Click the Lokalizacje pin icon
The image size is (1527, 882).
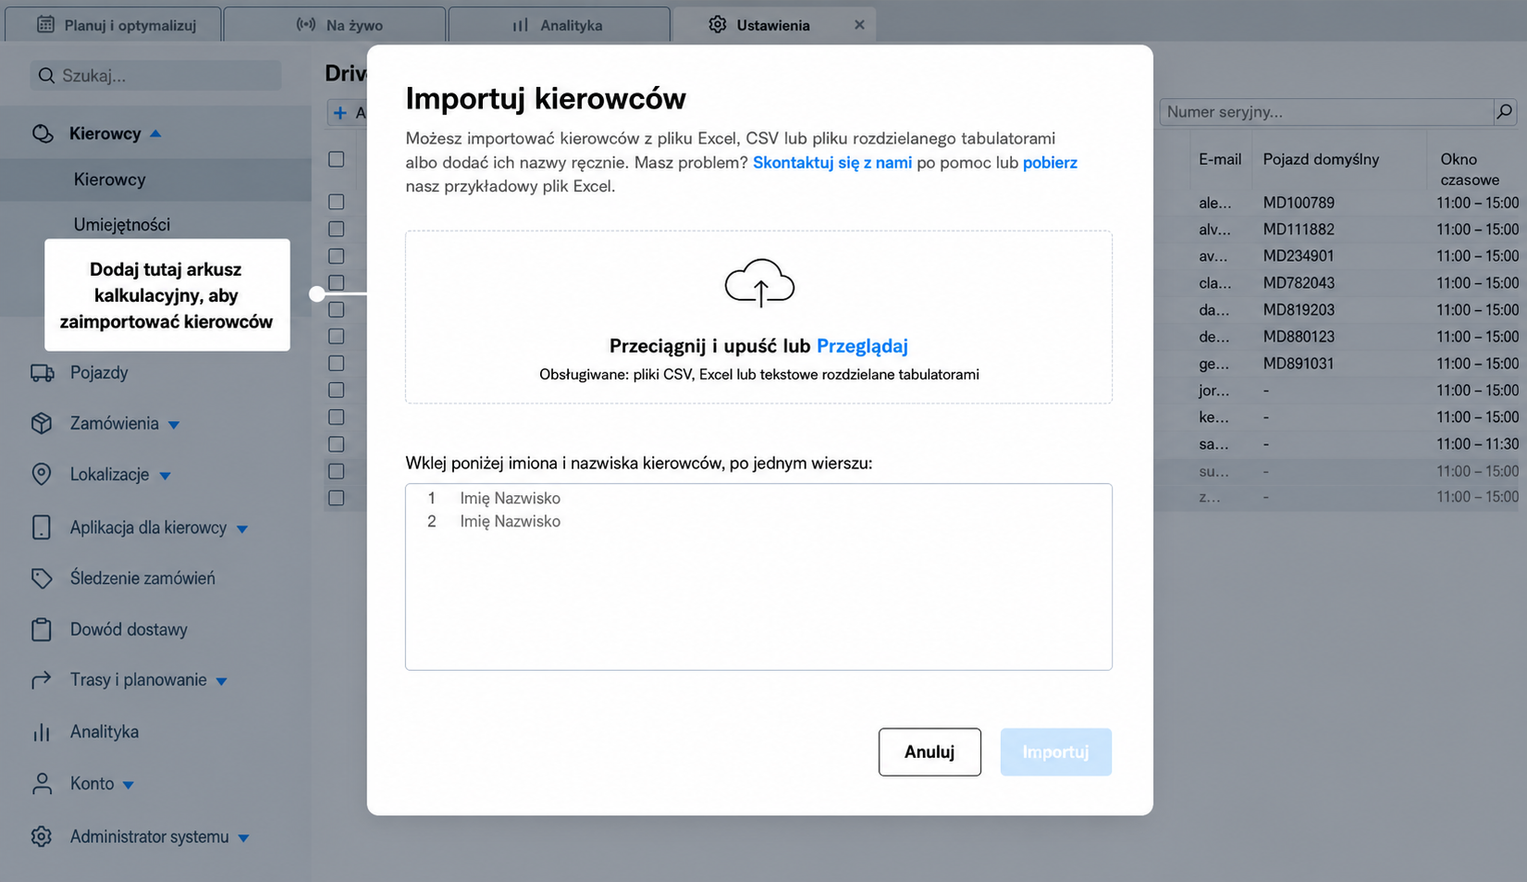coord(41,474)
